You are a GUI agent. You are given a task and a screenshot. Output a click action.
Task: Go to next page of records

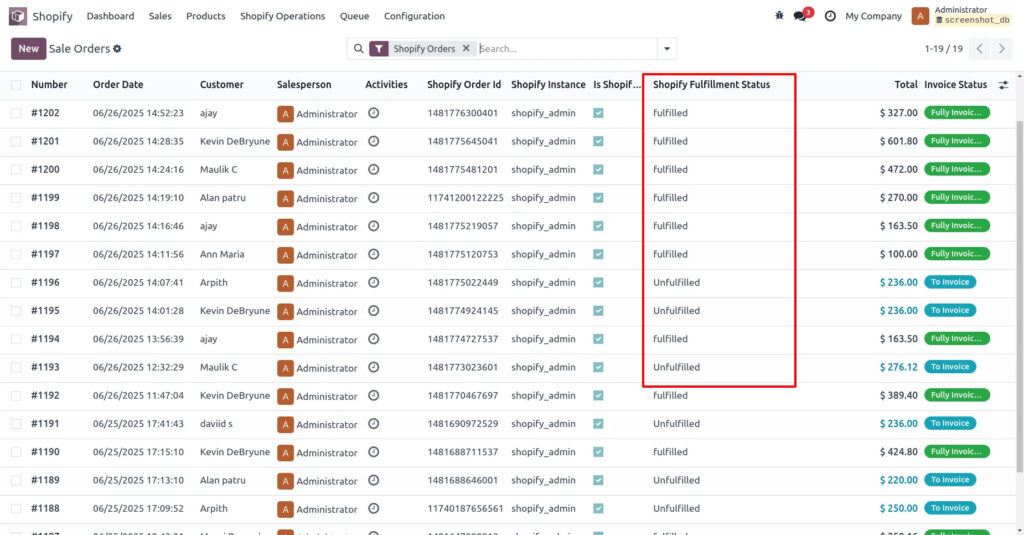[1002, 48]
